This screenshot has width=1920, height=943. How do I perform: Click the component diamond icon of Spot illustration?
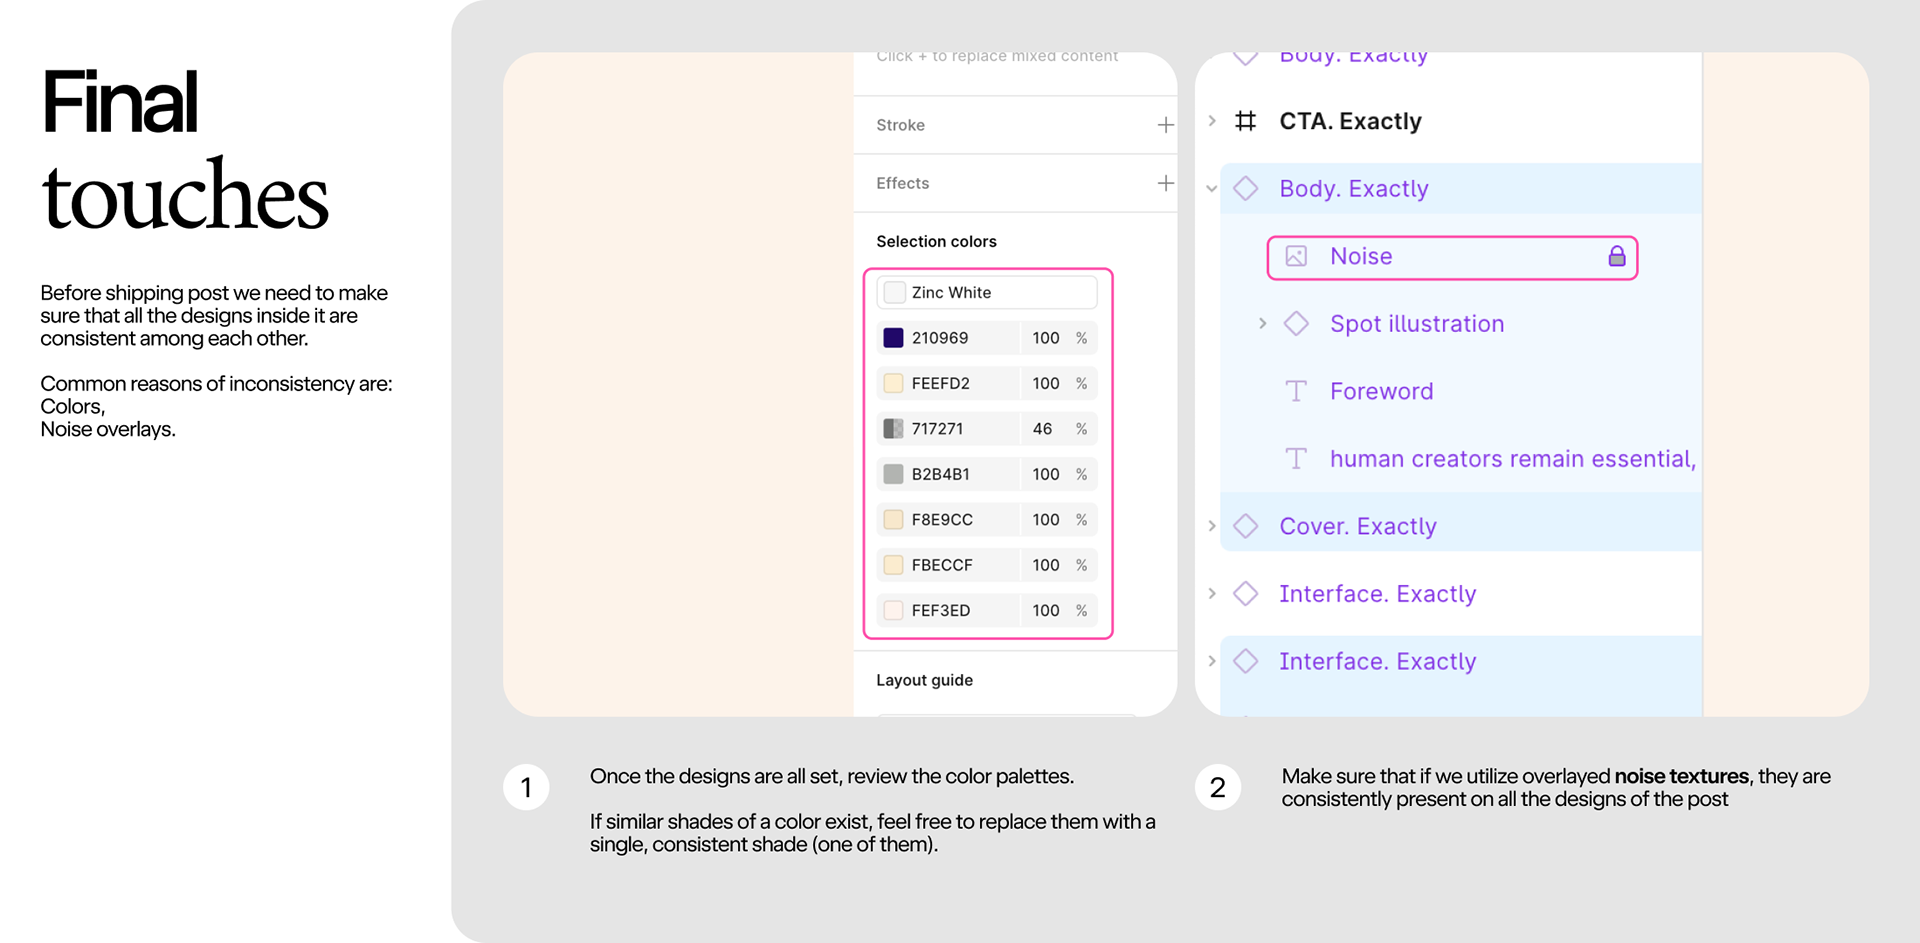pyautogui.click(x=1296, y=323)
